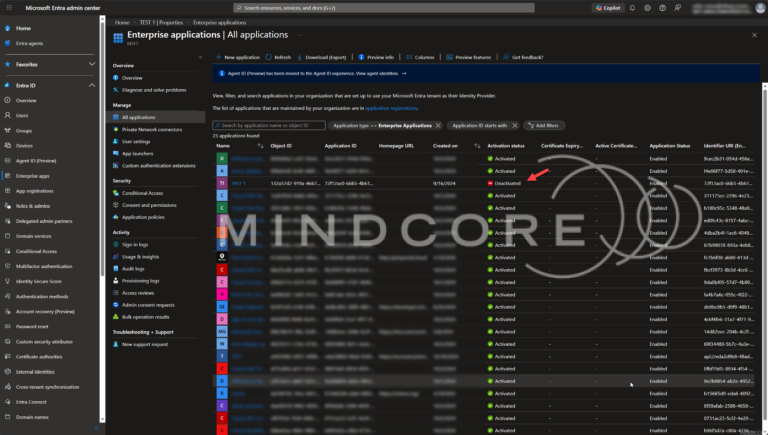Open Admin consent requests

point(148,305)
